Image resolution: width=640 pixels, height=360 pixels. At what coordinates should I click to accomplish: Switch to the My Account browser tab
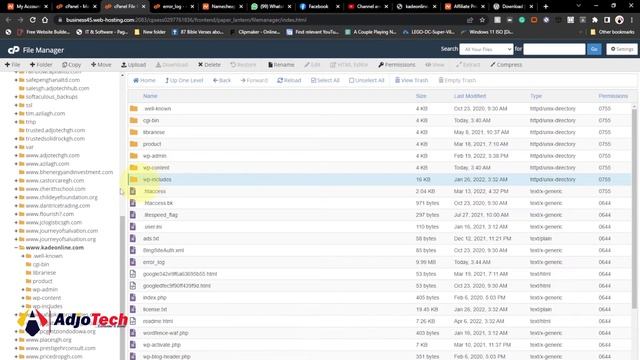pos(27,6)
